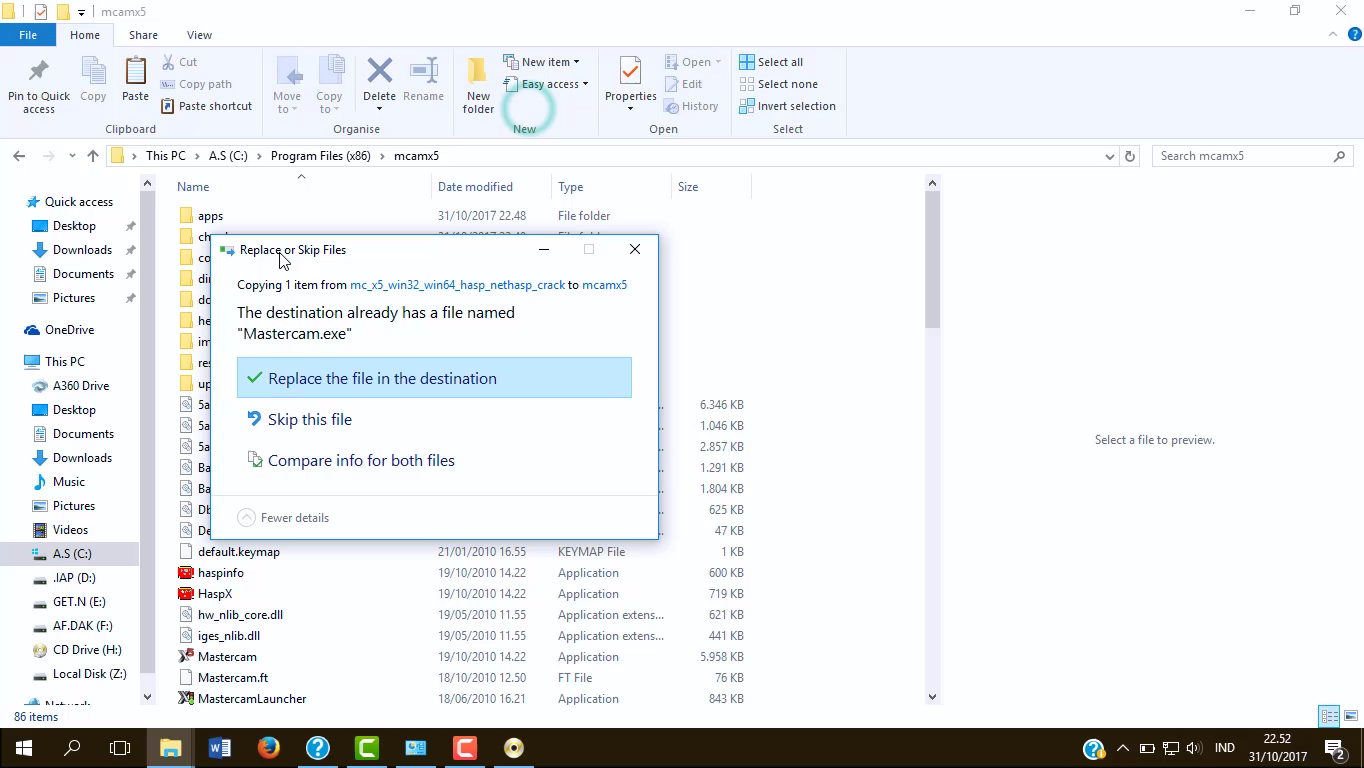Viewport: 1364px width, 768px height.
Task: Switch to the Share ribbon tab
Action: (143, 35)
